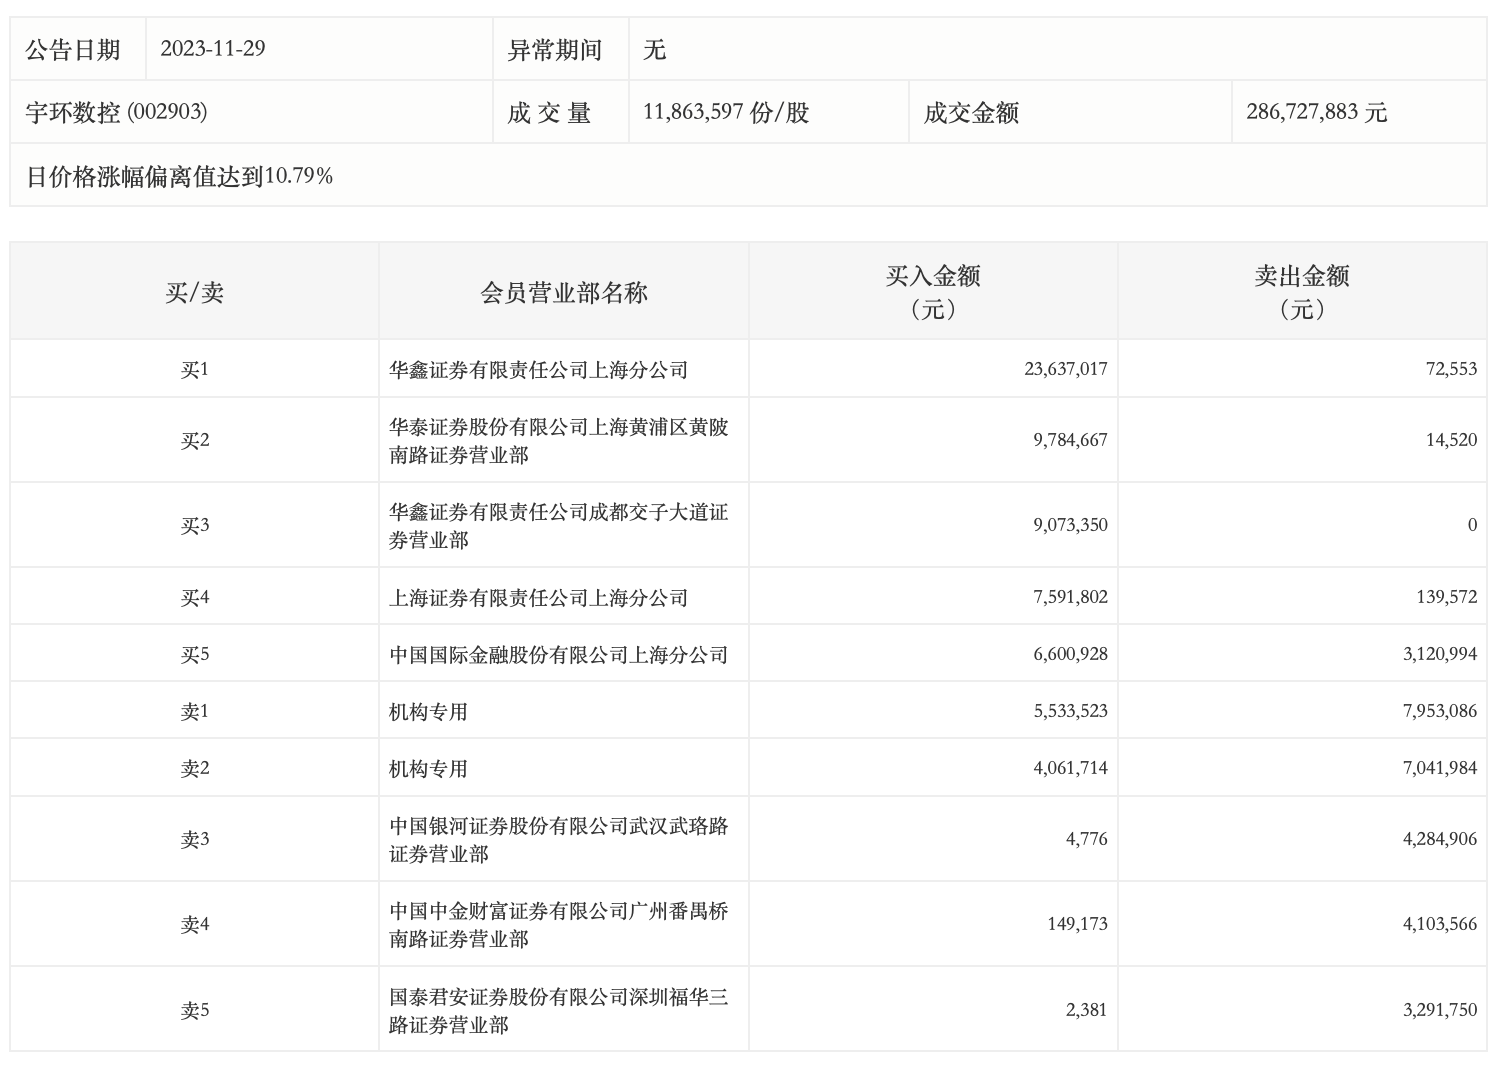This screenshot has width=1502, height=1070.
Task: Select 华鑫证券 成都交子大道 branch row
Action: tap(559, 526)
